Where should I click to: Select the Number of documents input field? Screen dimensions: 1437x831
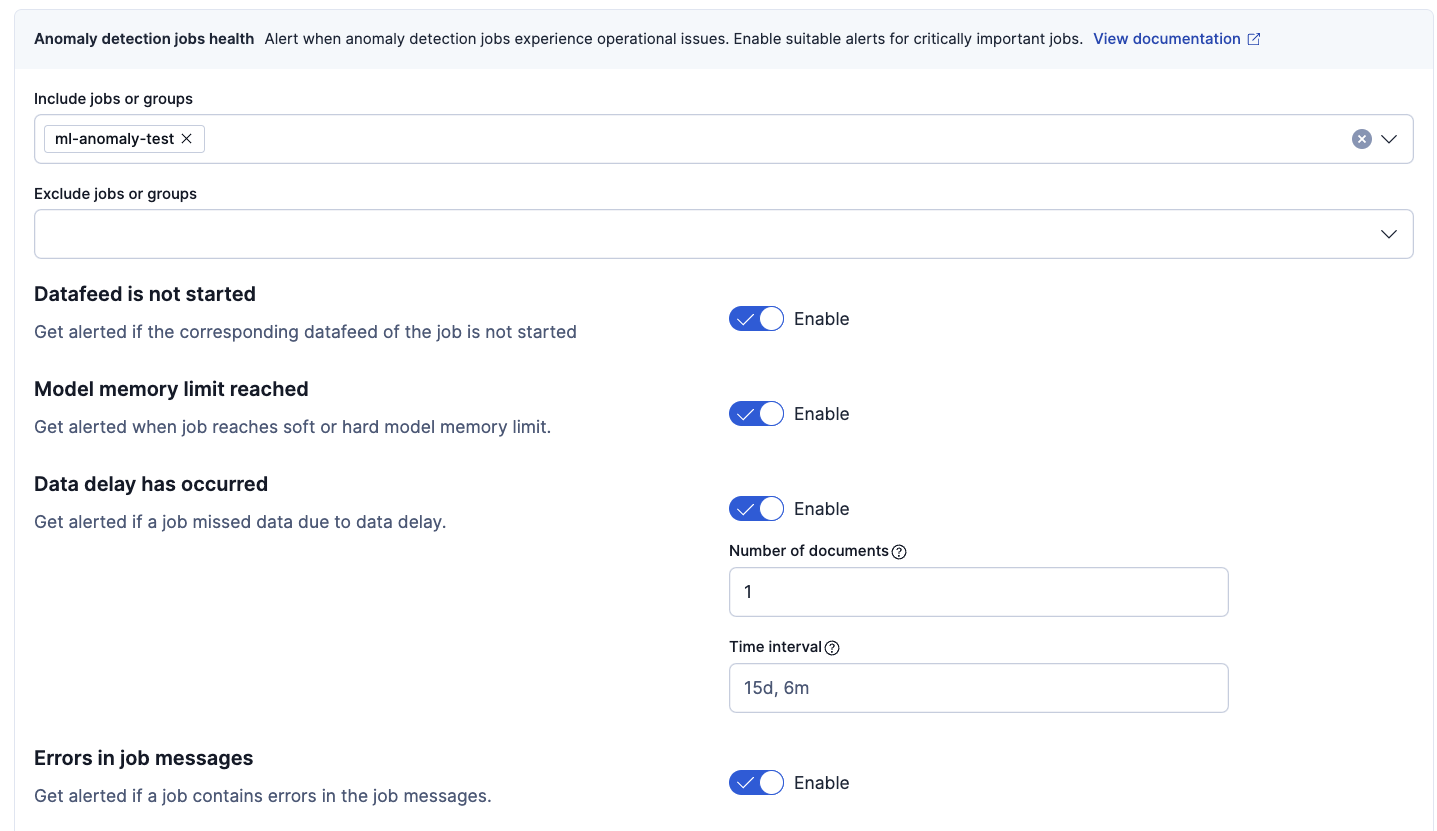coord(978,591)
